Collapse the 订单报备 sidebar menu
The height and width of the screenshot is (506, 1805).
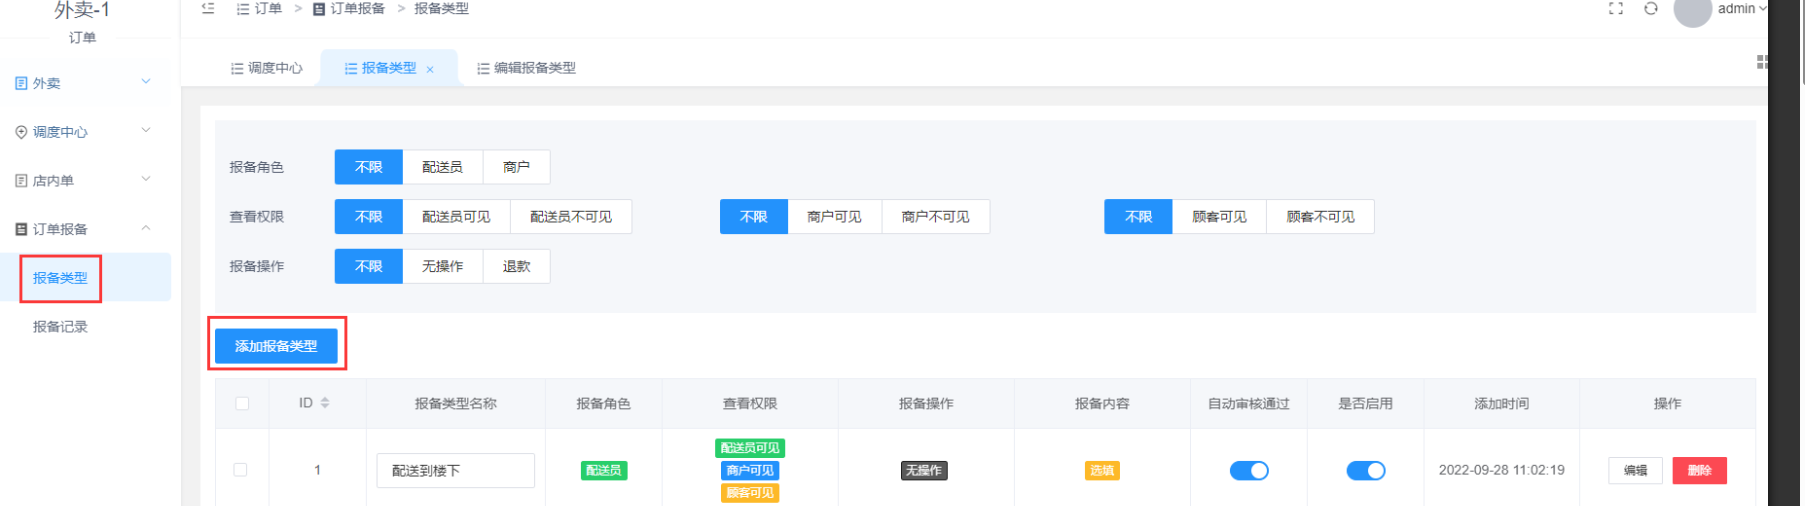tap(85, 229)
